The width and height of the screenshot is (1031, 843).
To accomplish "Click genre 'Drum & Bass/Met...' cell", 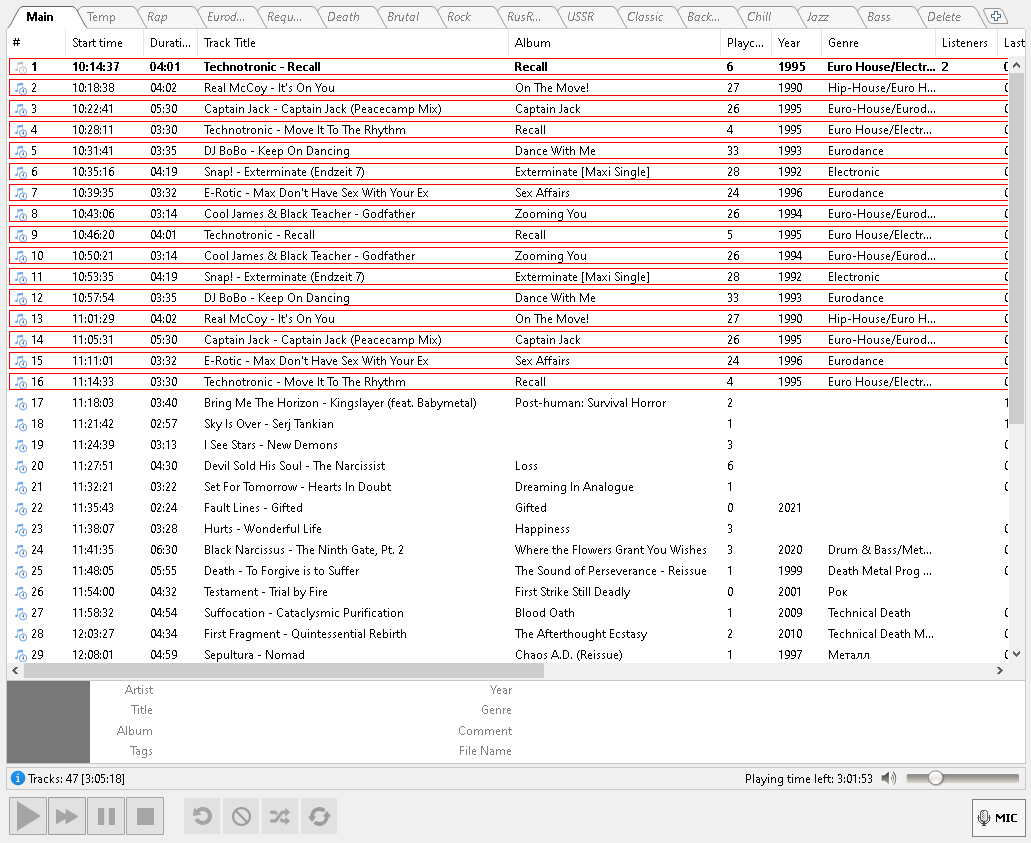I will point(879,550).
